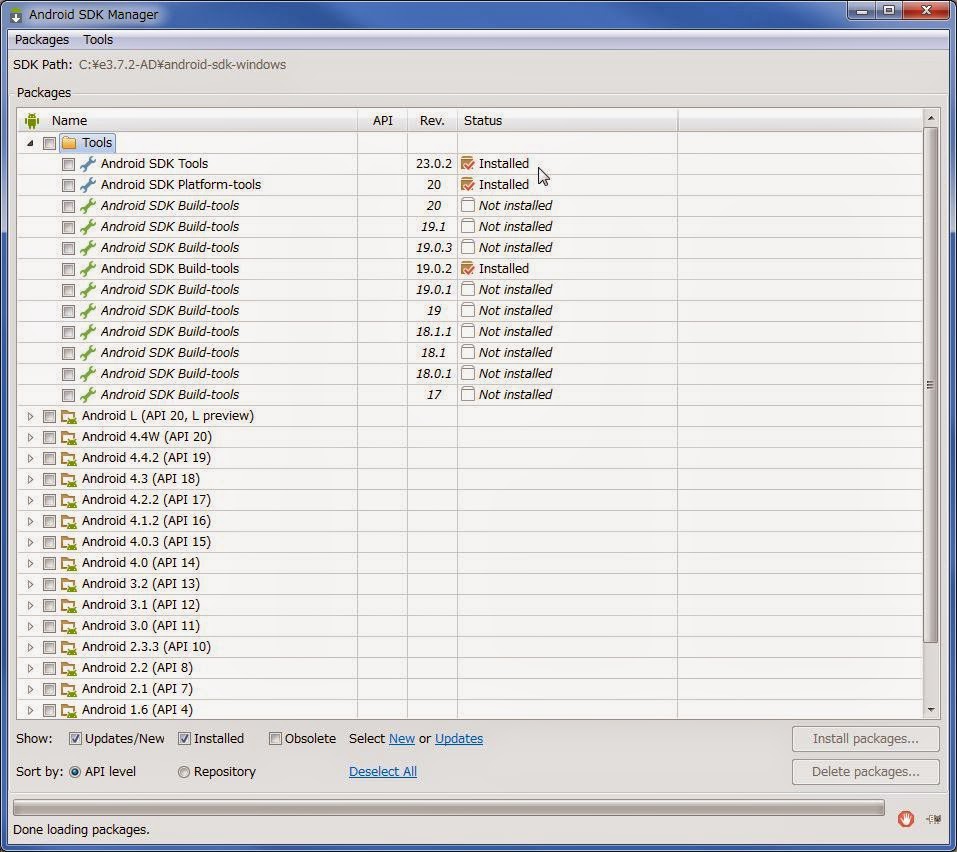Click the Android robot icon in the Name header
Screen dimensions: 957x852
[32, 121]
